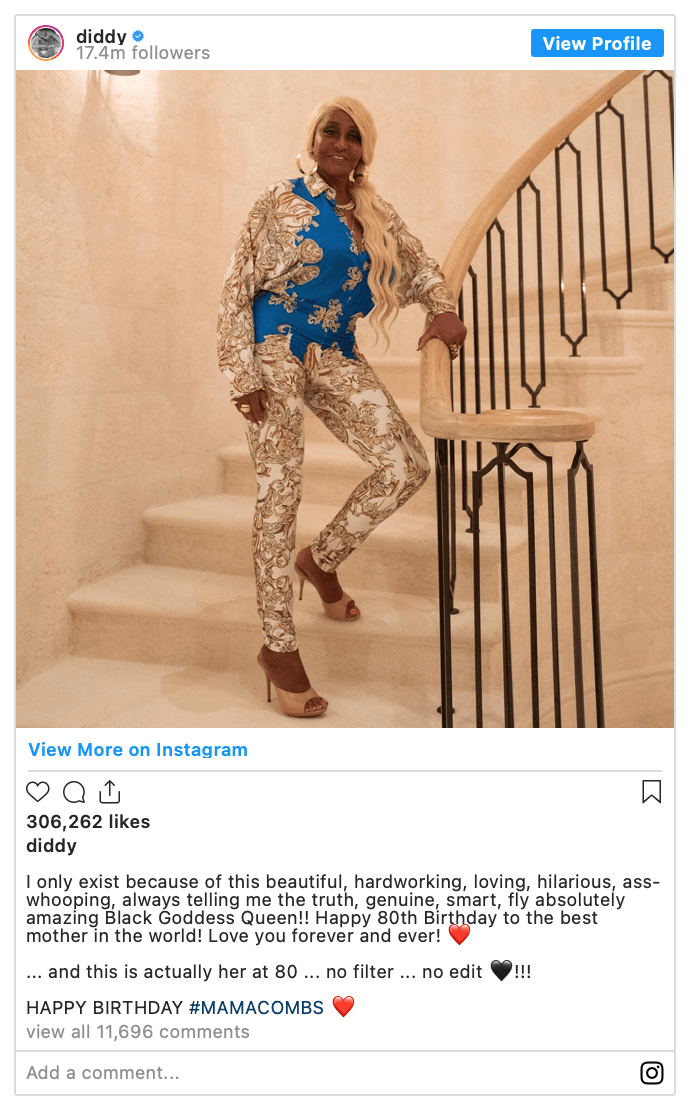Toggle the bookmark save icon
Screen dimensions: 696x1112
click(651, 791)
